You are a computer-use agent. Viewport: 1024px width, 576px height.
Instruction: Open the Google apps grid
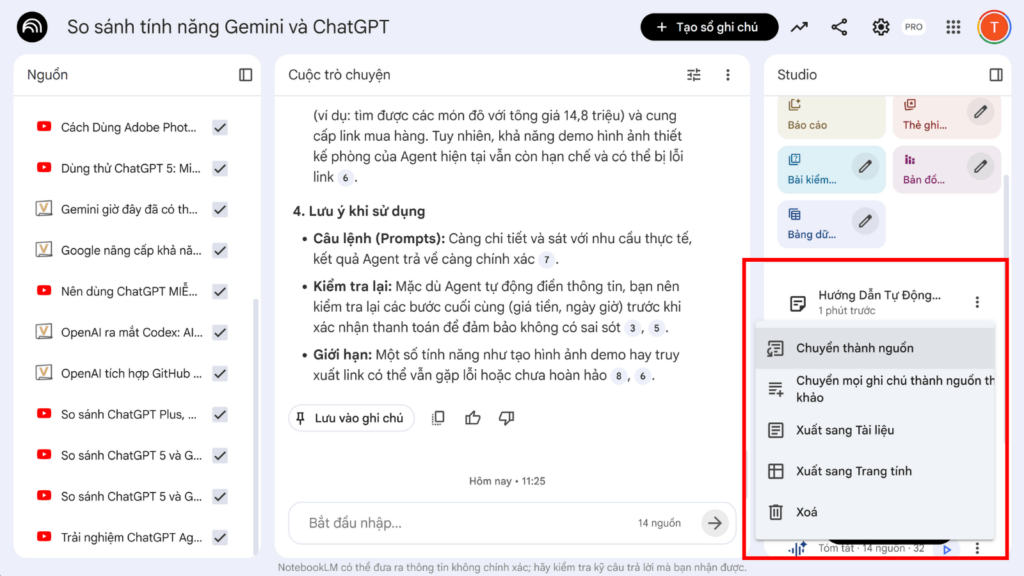[953, 27]
